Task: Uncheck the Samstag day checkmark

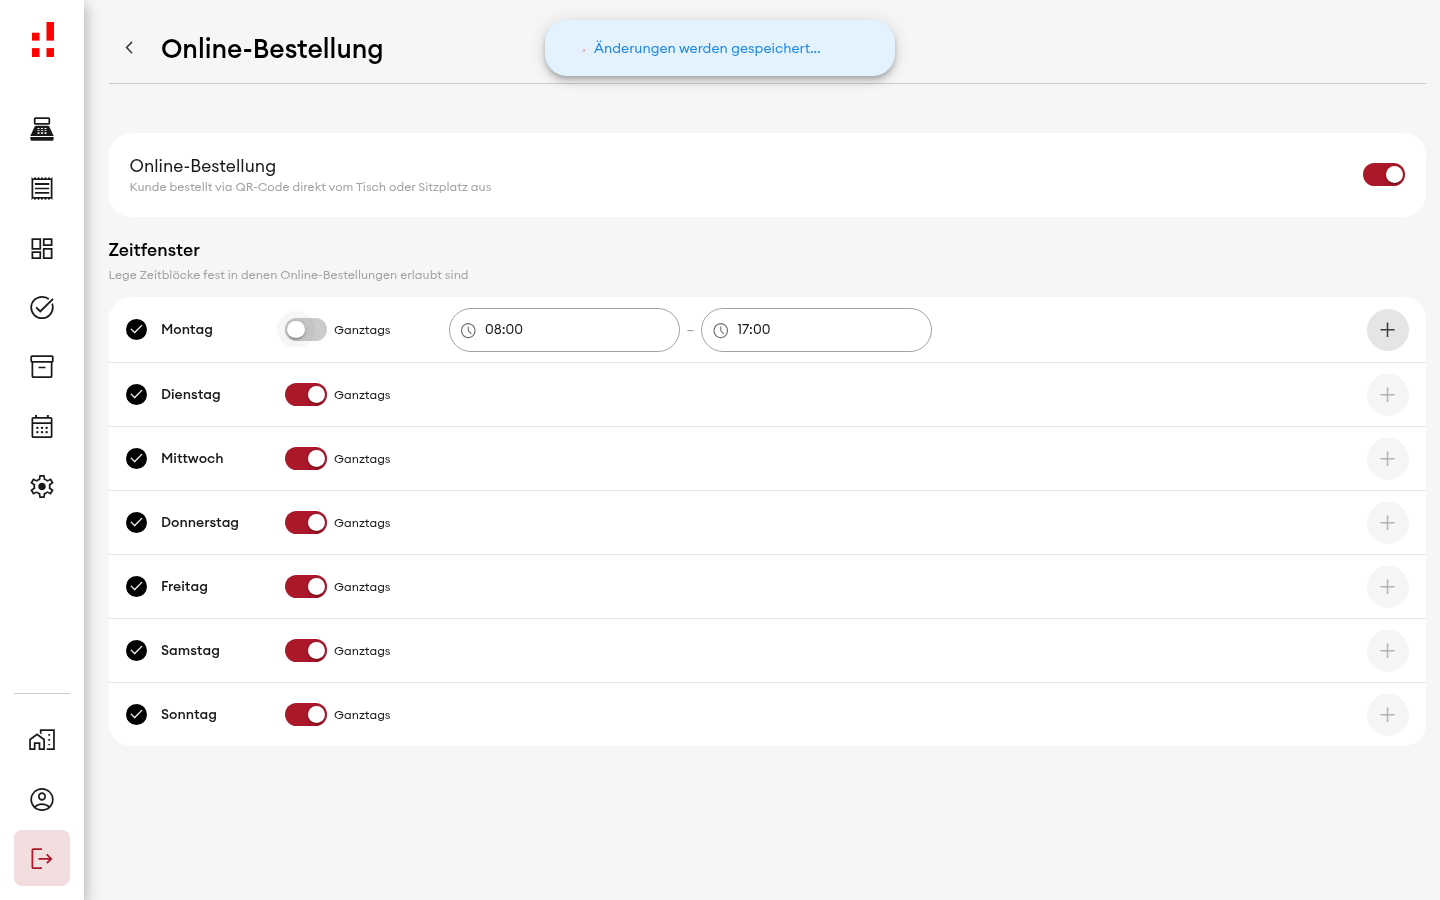Action: (137, 650)
